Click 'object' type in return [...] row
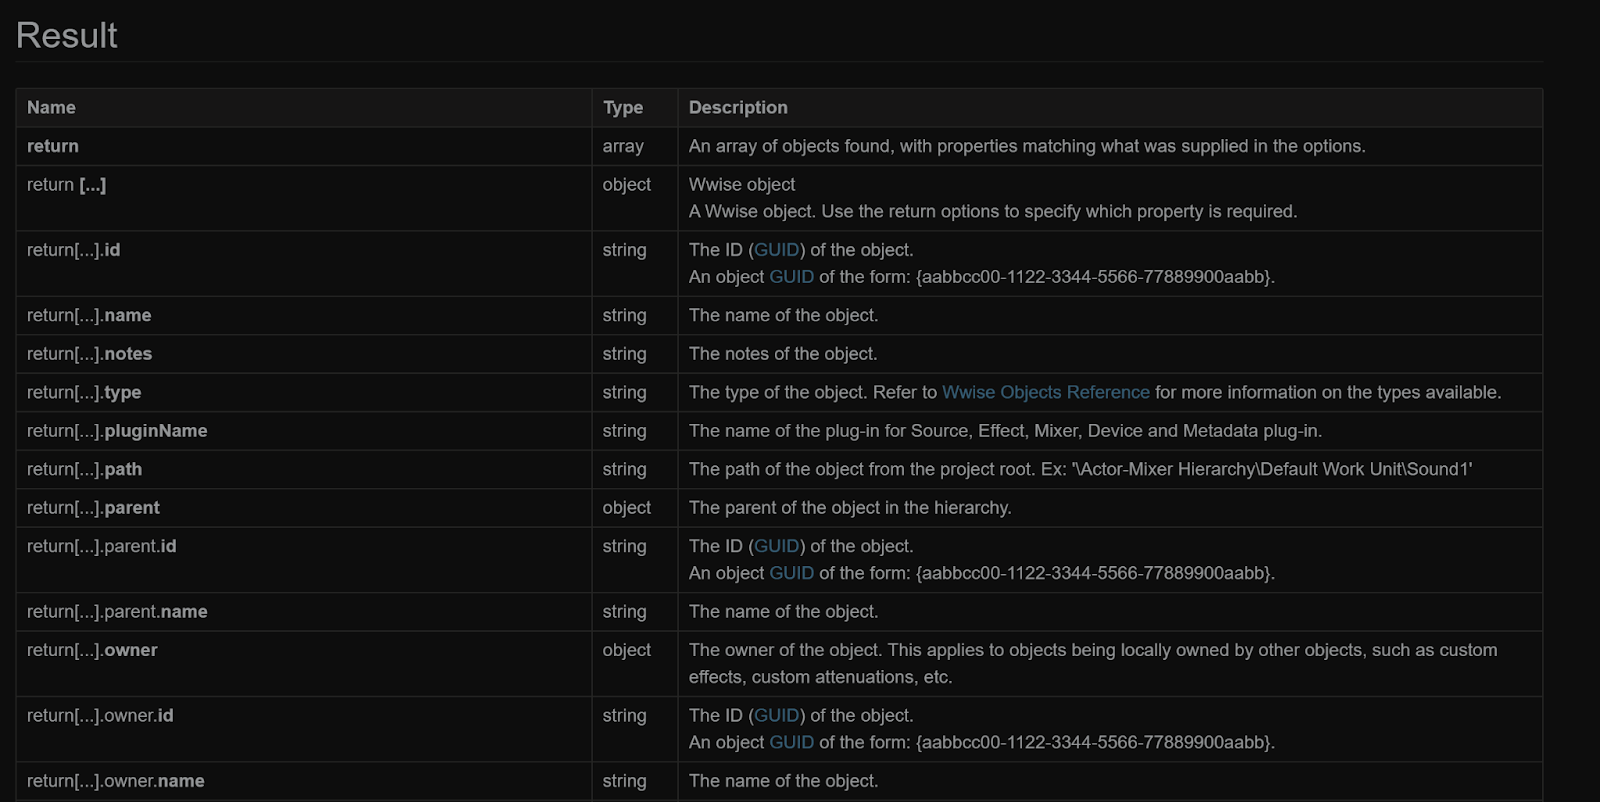The height and width of the screenshot is (802, 1600). [x=627, y=185]
